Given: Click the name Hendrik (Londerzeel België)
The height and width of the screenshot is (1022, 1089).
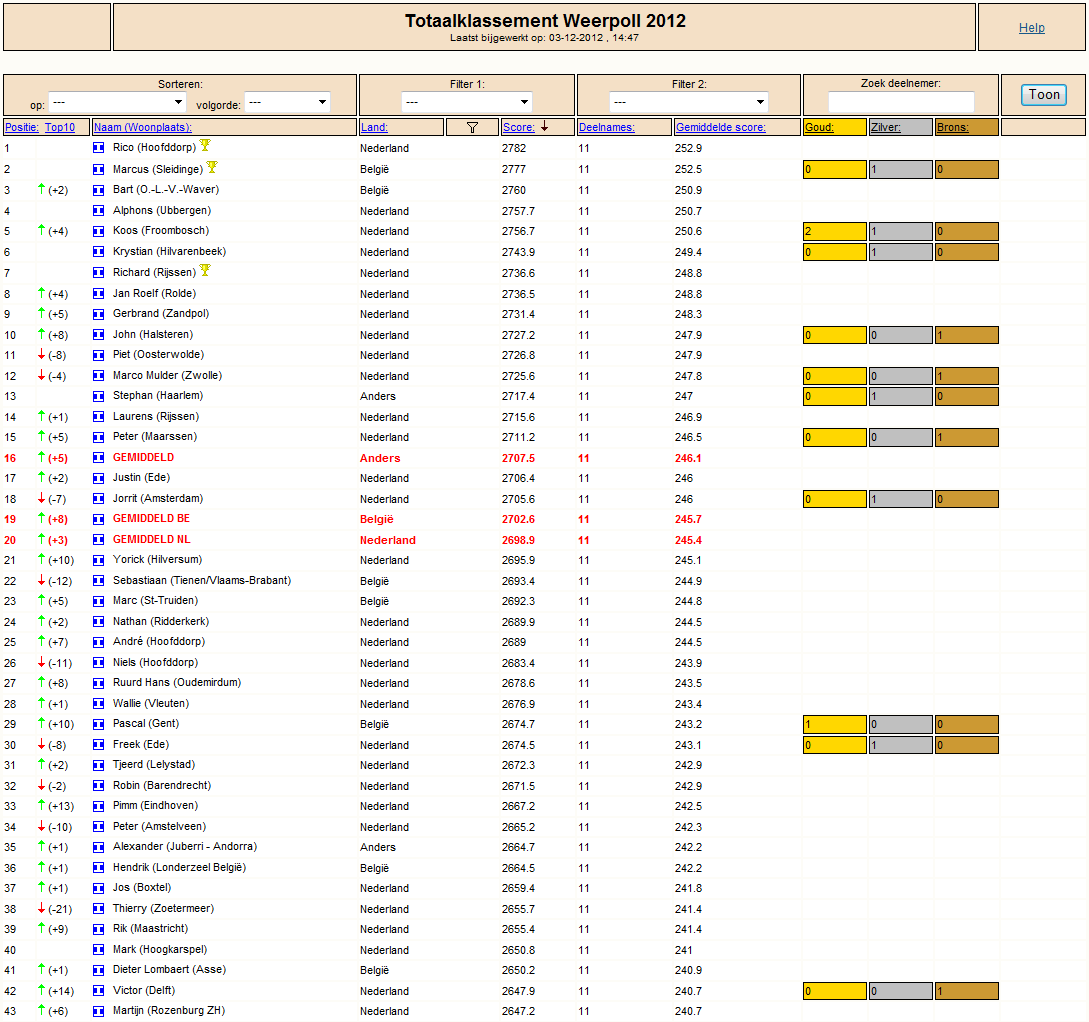Looking at the screenshot, I should coord(179,867).
